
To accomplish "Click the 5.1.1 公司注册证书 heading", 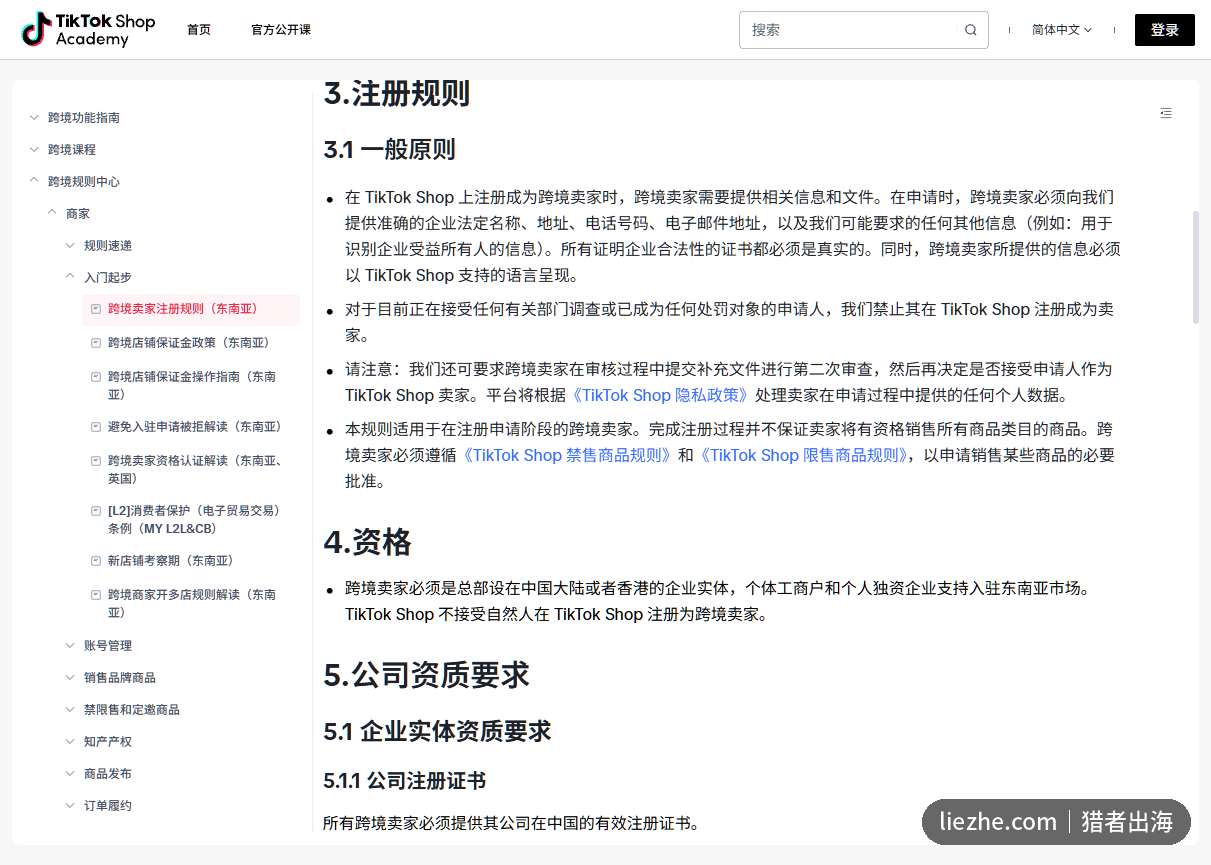I will (404, 781).
